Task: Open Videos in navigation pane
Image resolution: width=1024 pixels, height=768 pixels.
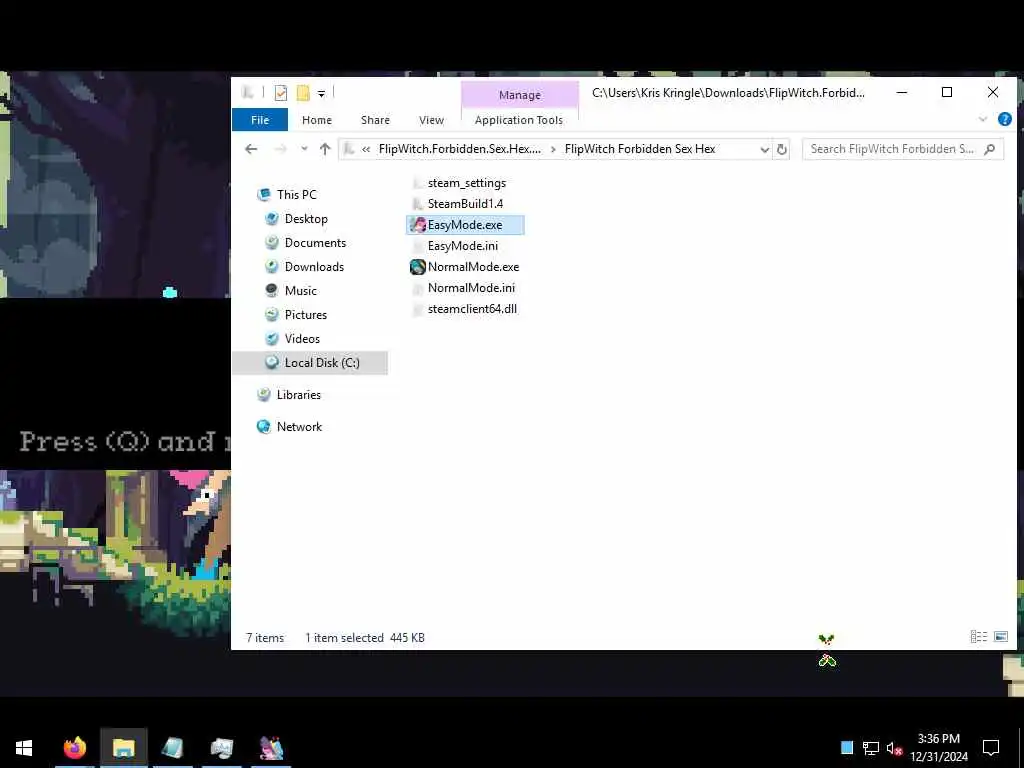Action: pyautogui.click(x=302, y=338)
